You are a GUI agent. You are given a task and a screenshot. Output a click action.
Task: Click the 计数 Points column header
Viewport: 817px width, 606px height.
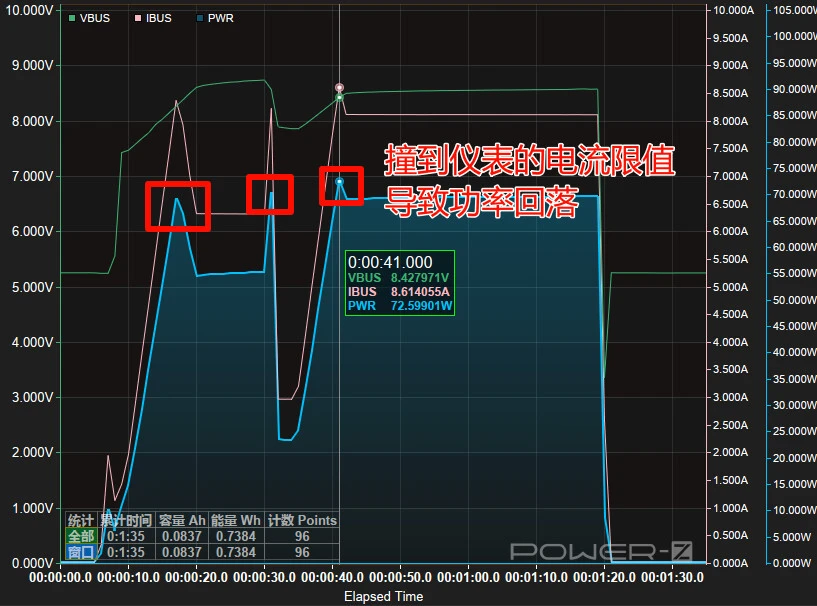302,520
